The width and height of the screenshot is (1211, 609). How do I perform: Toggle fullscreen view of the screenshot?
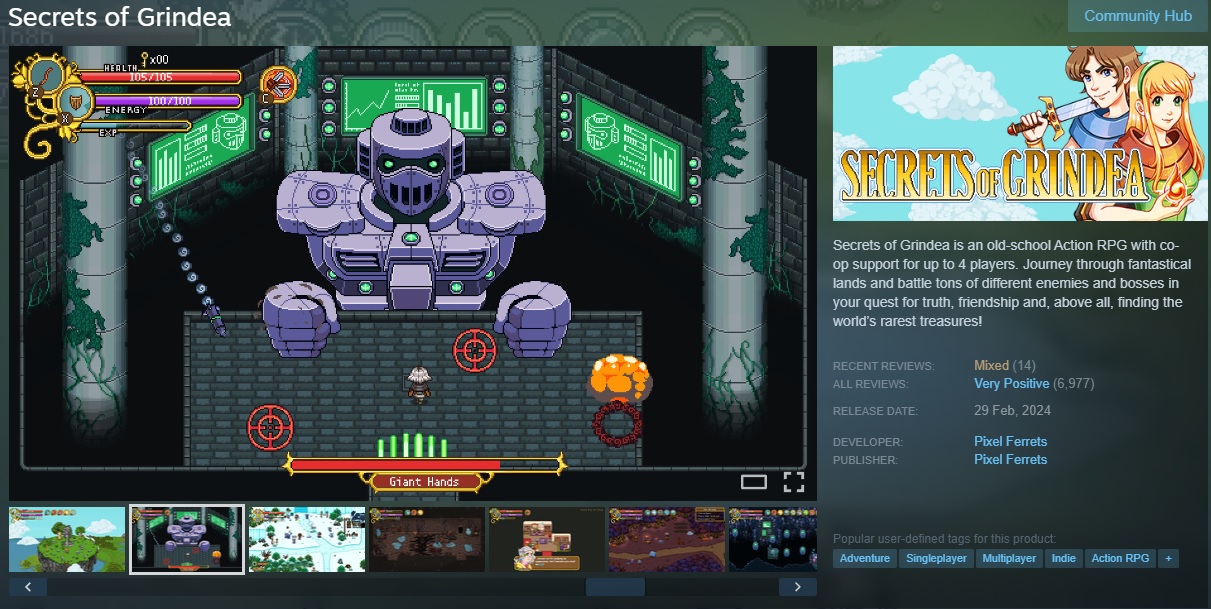pos(794,482)
